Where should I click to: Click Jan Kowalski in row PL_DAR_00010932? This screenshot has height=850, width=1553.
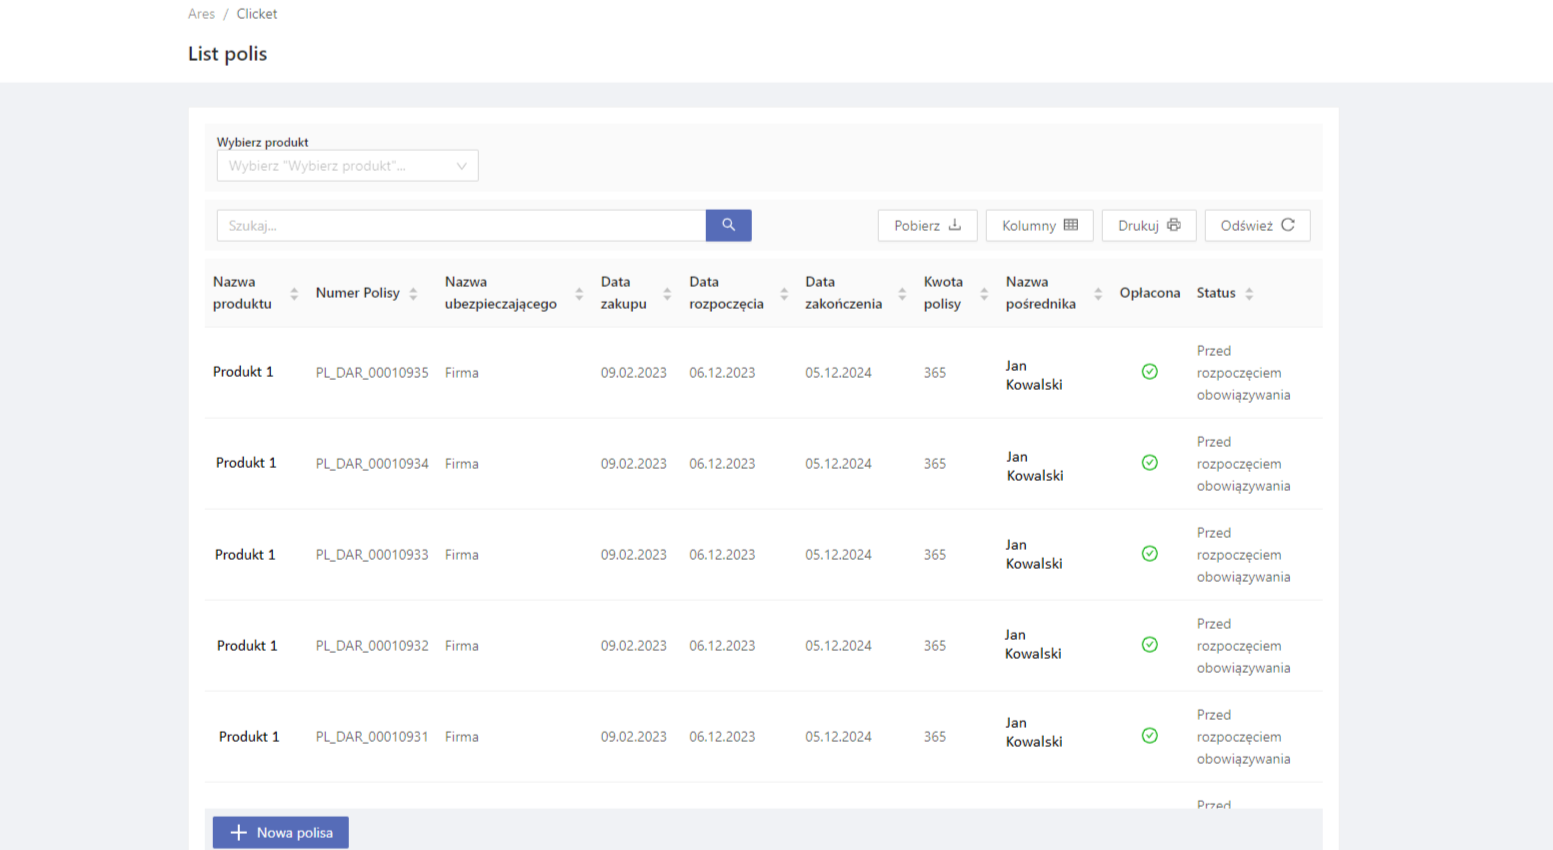(1033, 644)
